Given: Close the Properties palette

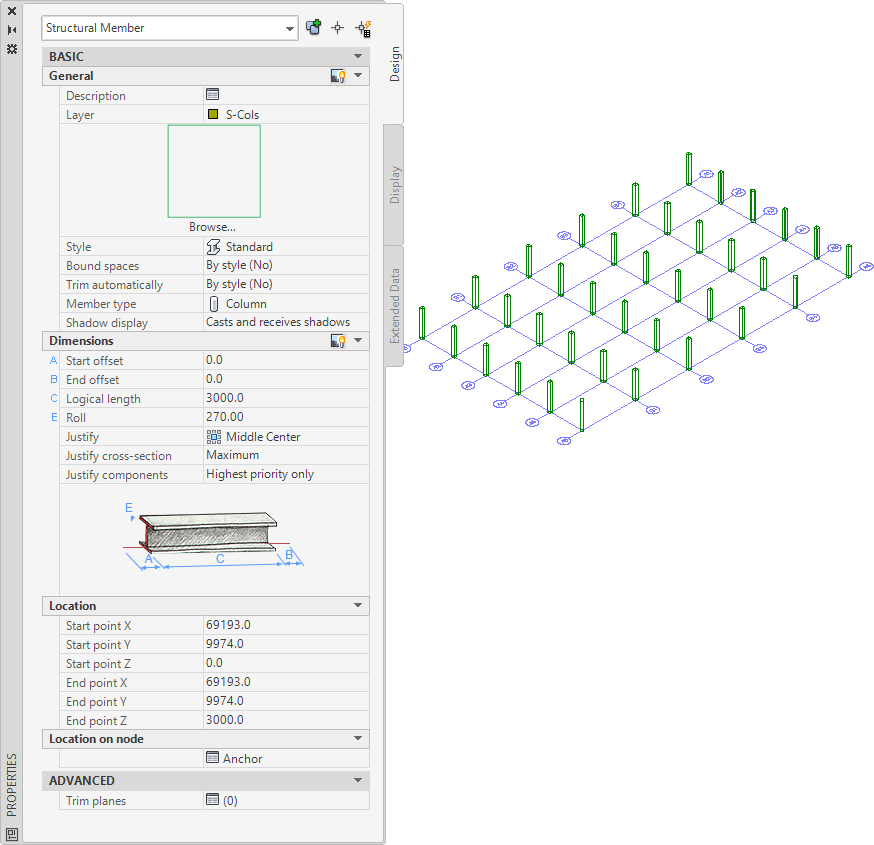Looking at the screenshot, I should [x=12, y=11].
